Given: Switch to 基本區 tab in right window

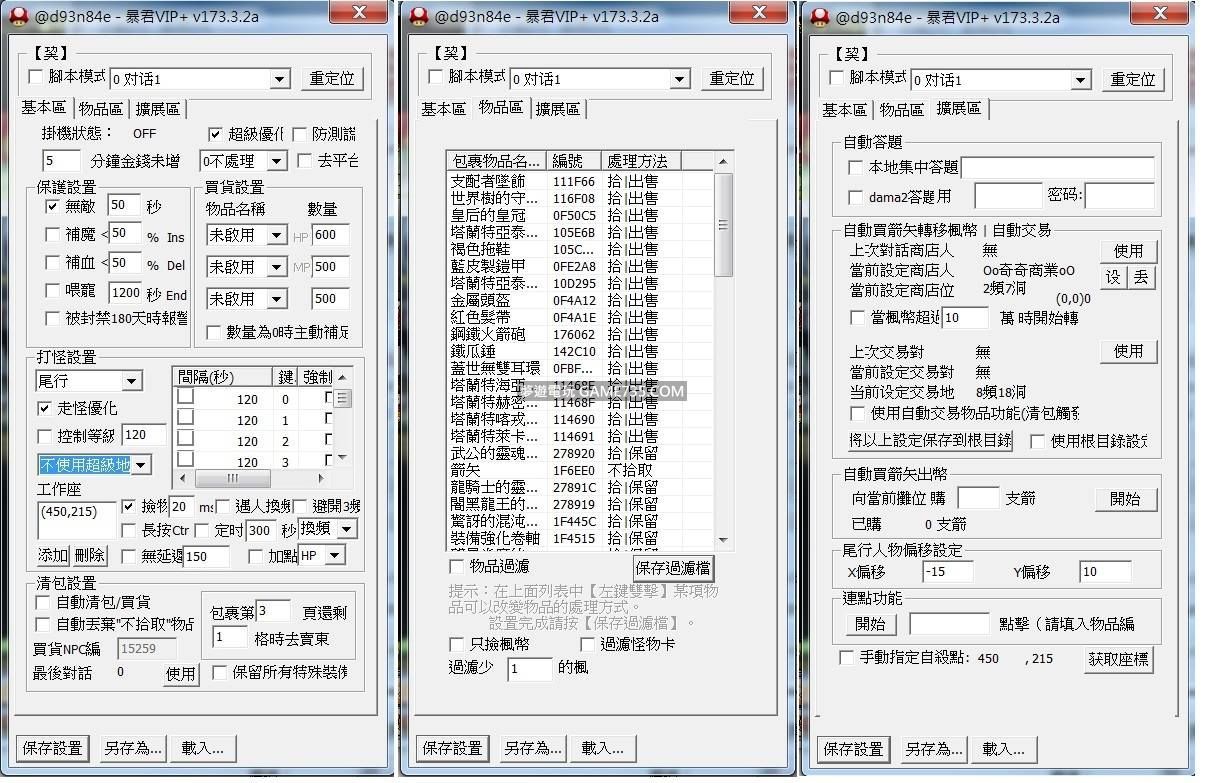Looking at the screenshot, I should point(845,110).
